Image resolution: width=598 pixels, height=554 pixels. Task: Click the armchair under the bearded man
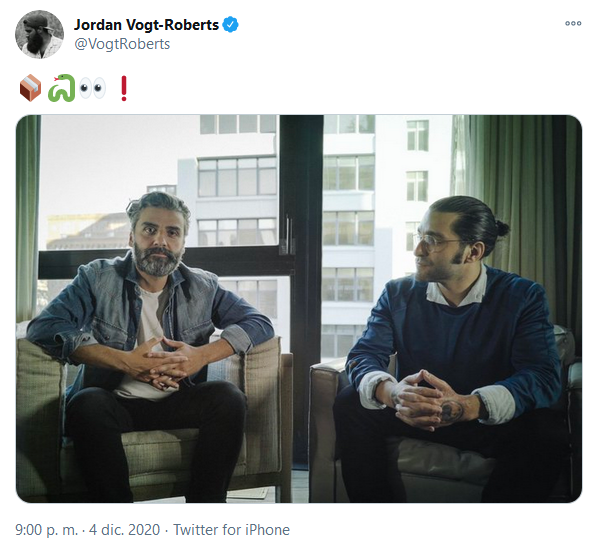pos(153,419)
